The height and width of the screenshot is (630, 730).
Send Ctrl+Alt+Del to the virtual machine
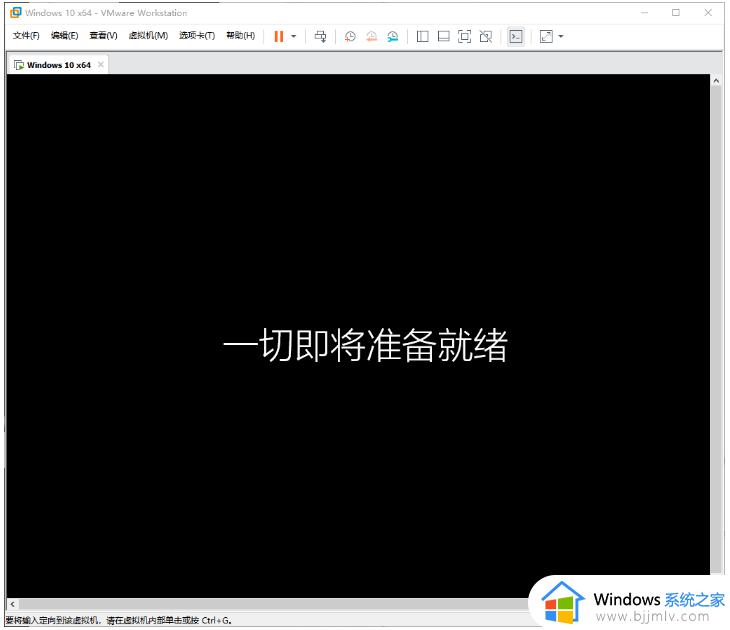[x=320, y=36]
